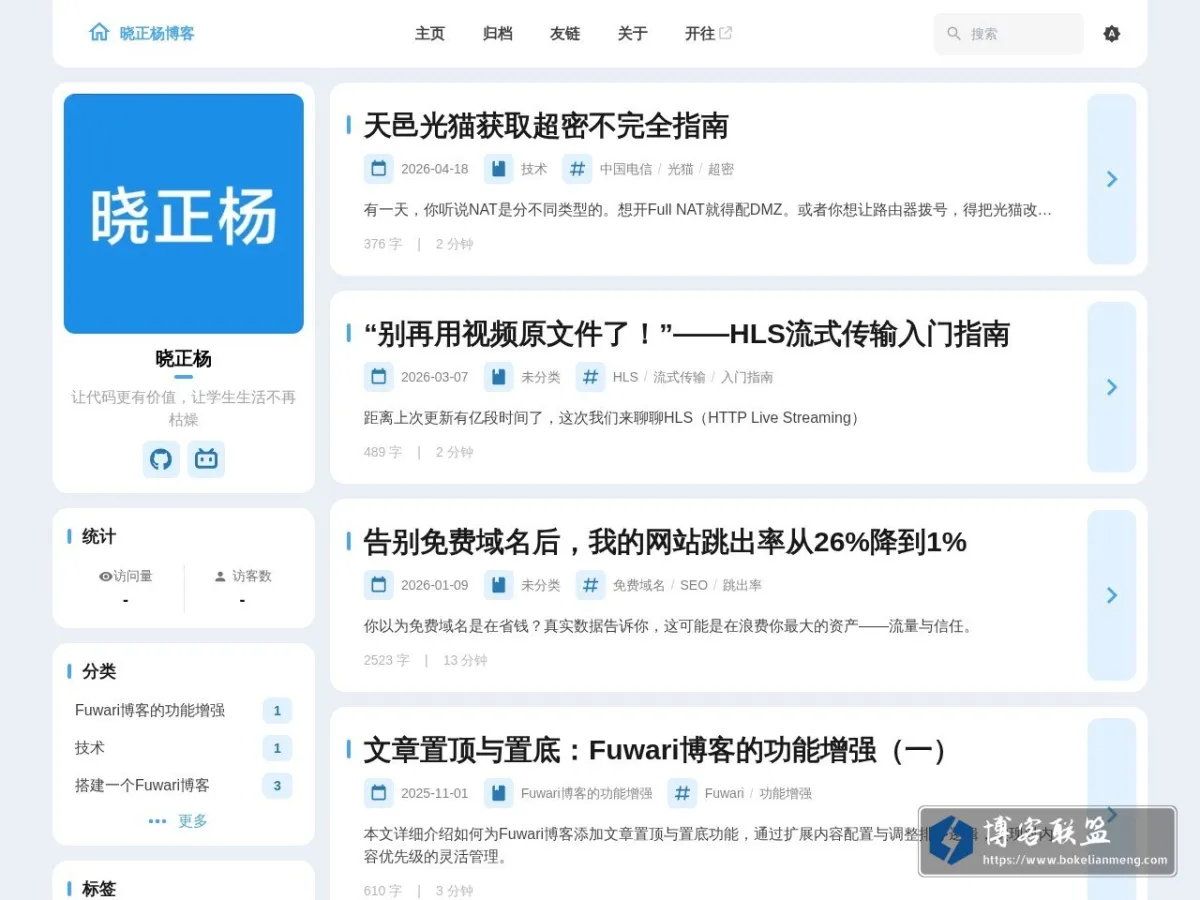
Task: Click the category icon beside 未分类 in 免费域名 post
Action: (498, 585)
